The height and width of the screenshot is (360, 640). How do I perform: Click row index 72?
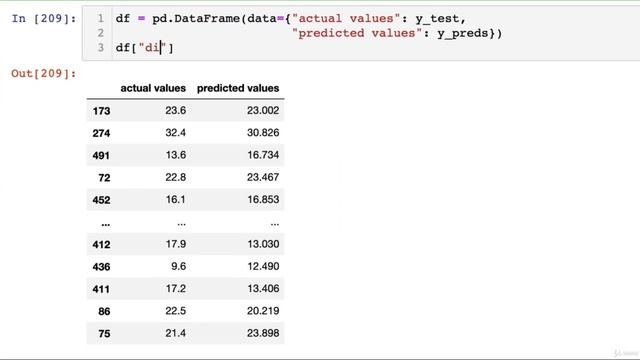point(104,178)
